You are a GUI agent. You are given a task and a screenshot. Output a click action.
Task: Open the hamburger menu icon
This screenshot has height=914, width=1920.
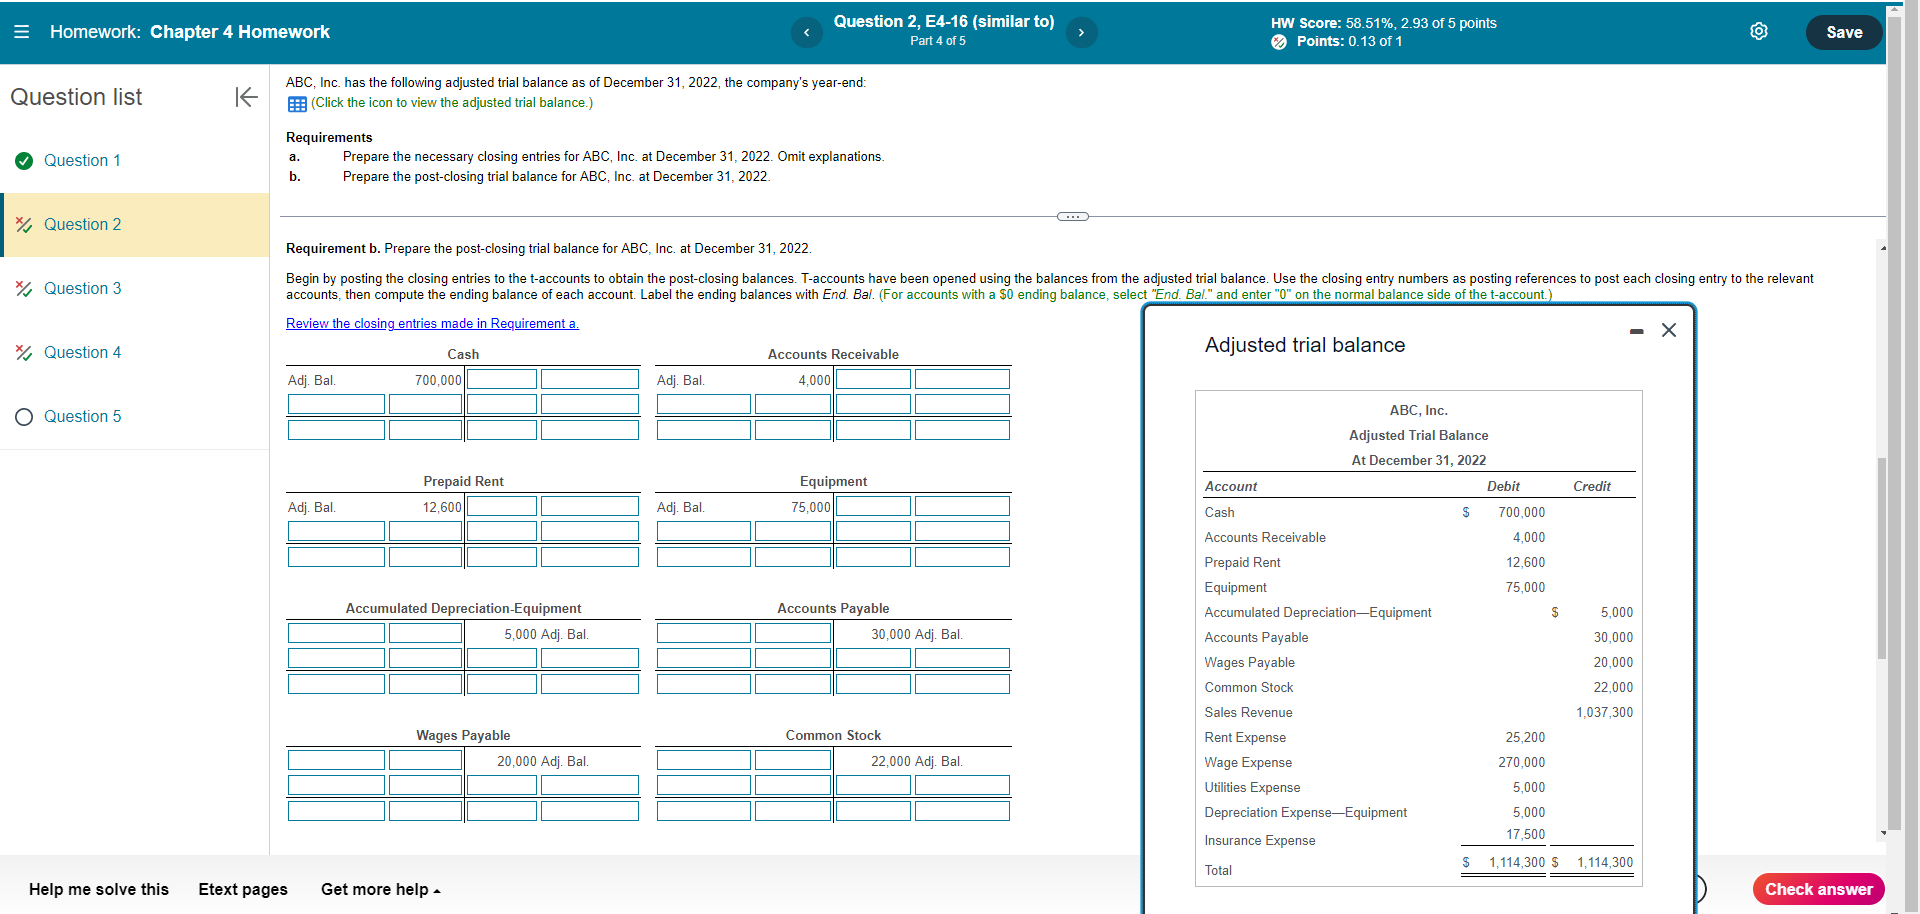[21, 32]
